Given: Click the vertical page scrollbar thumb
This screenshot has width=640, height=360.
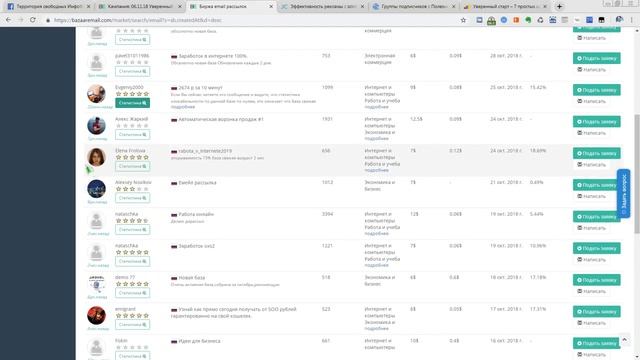Looking at the screenshot, I should tap(637, 174).
